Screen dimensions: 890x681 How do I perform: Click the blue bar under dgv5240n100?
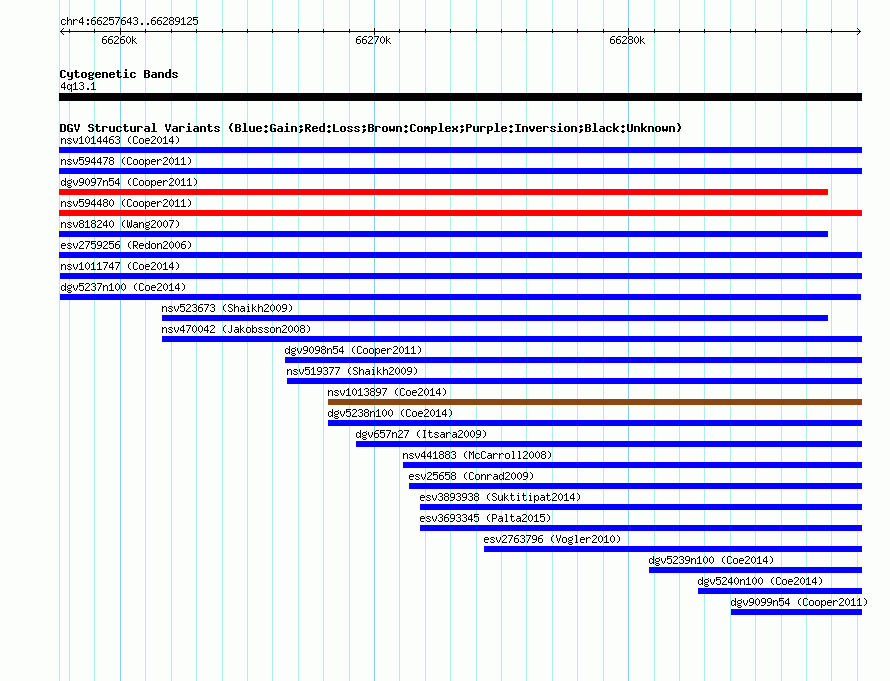[x=780, y=591]
